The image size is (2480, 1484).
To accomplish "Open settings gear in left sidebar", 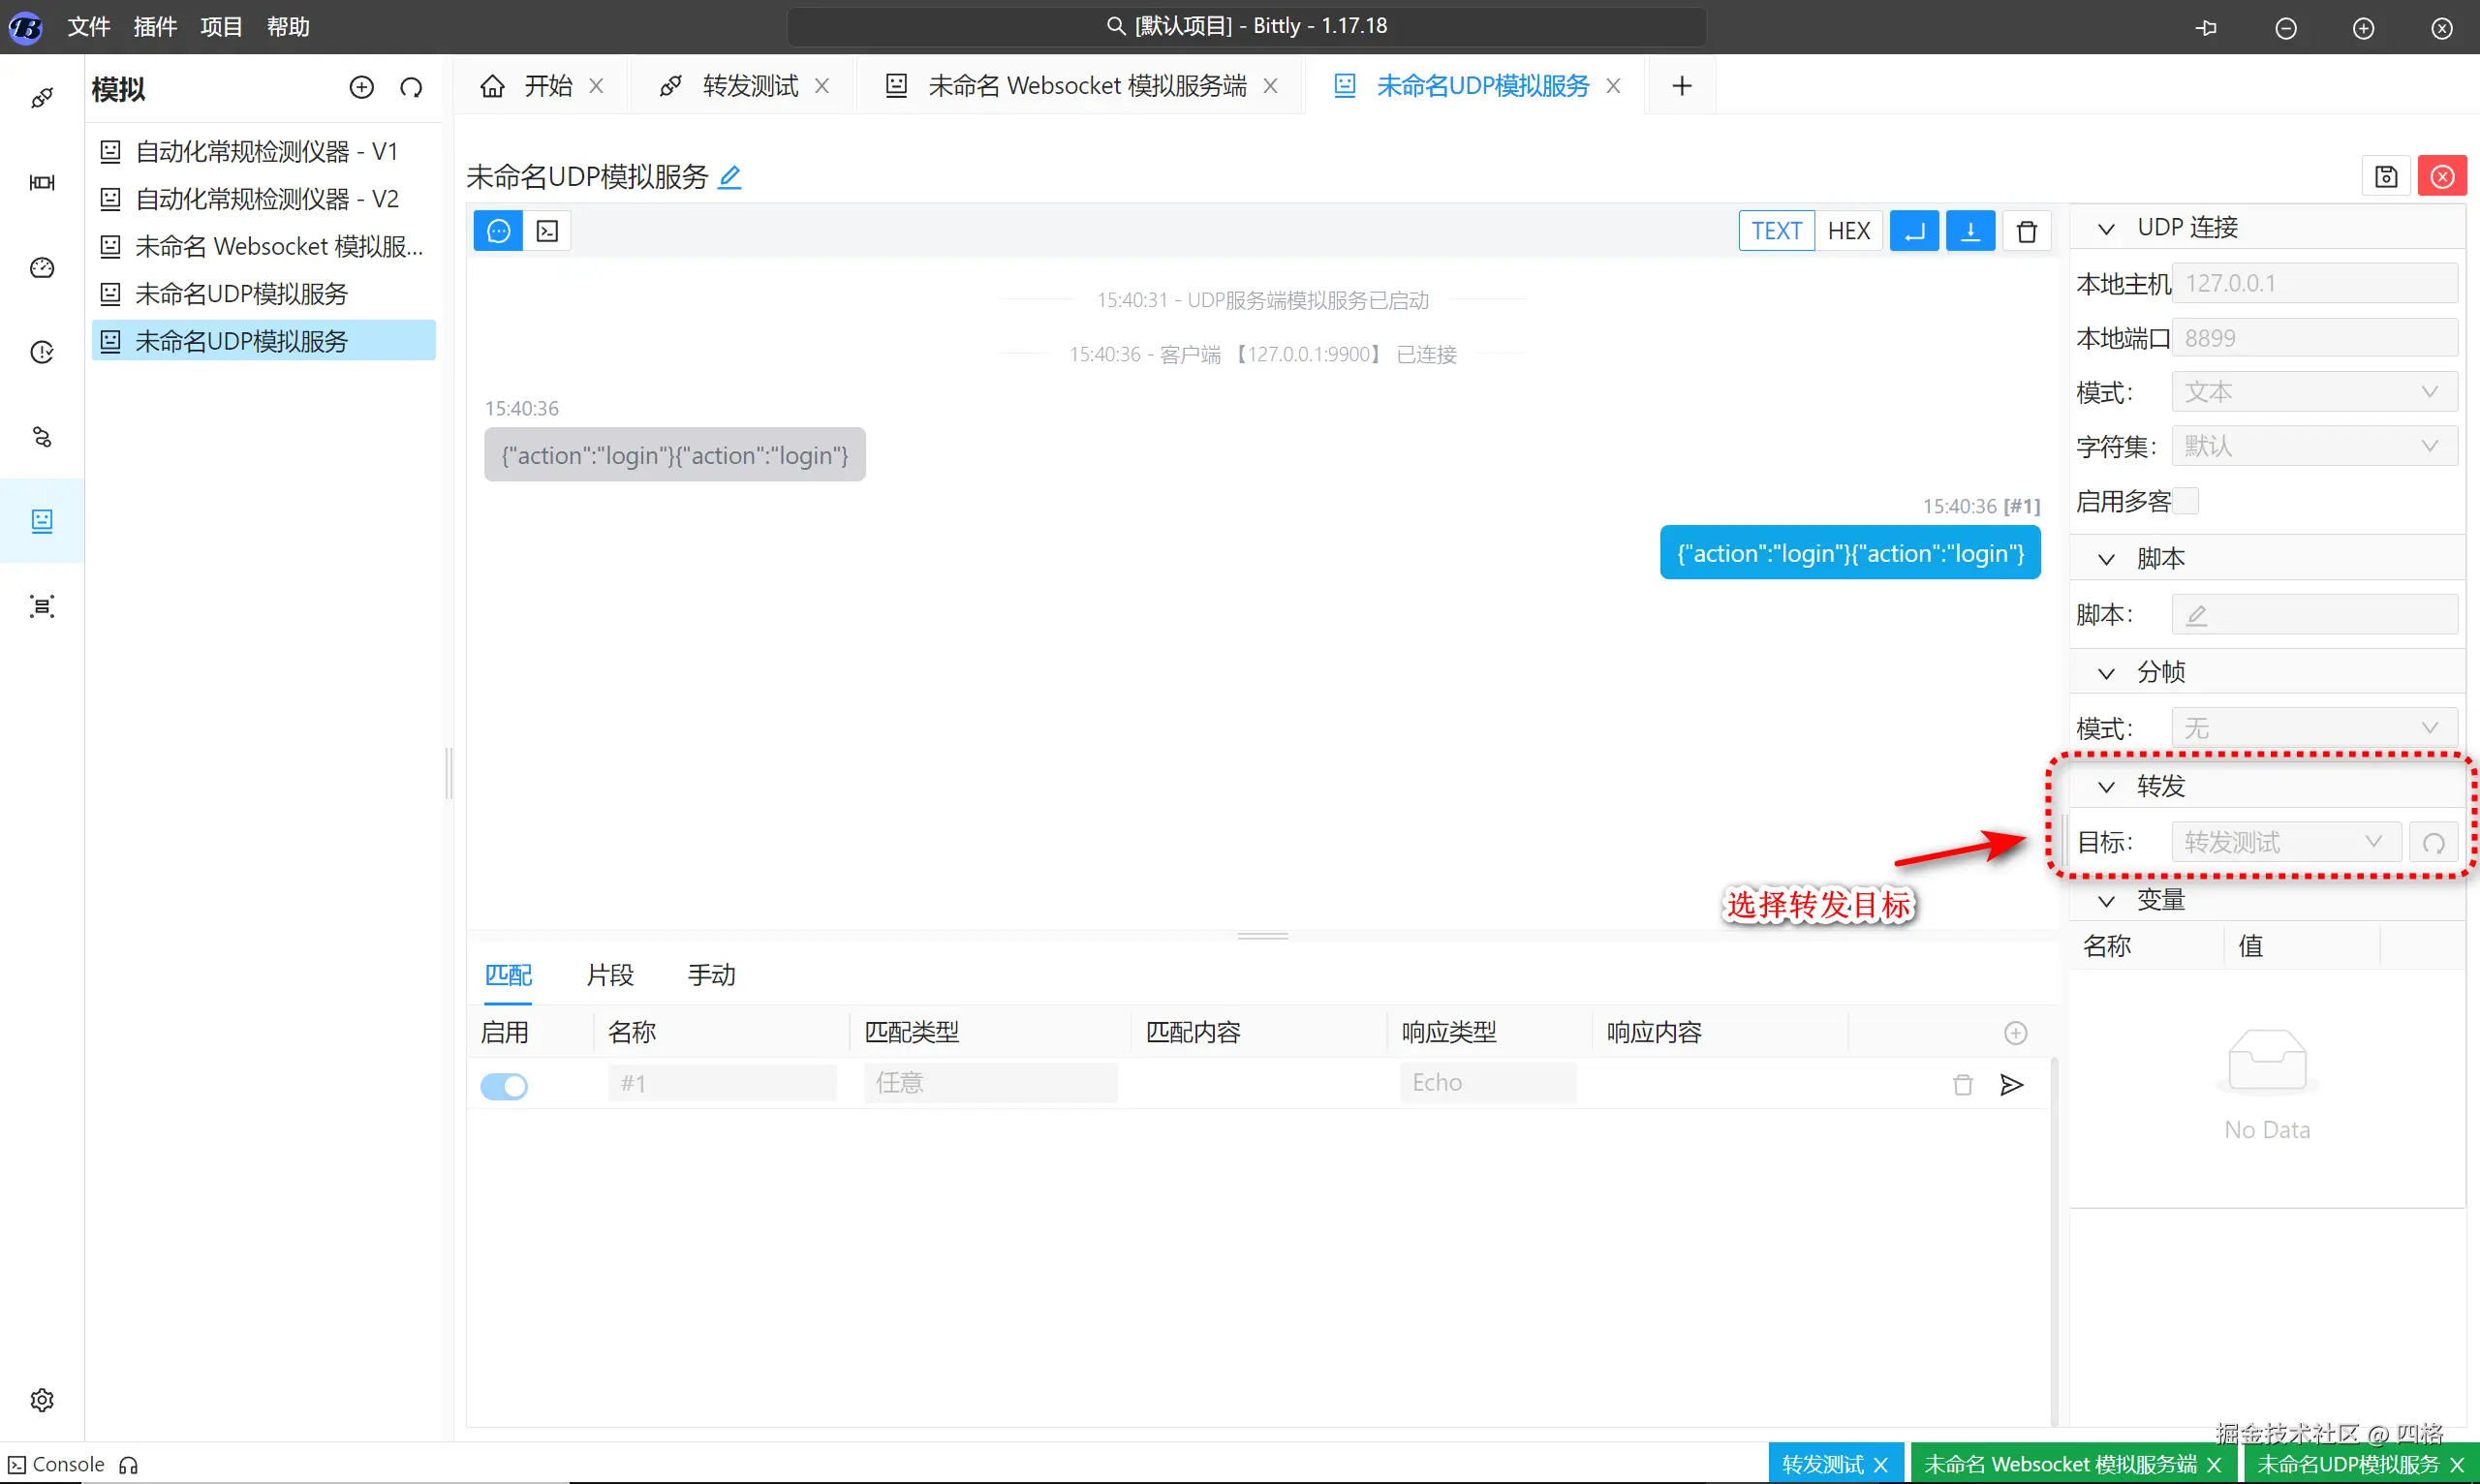I will pos(42,1399).
